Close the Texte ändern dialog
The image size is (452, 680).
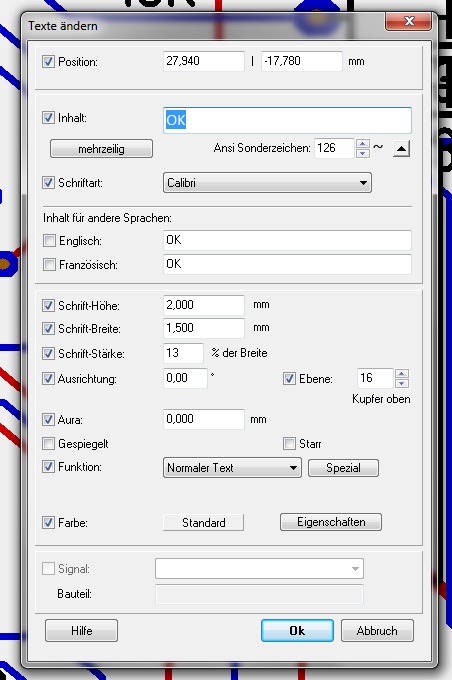click(409, 21)
